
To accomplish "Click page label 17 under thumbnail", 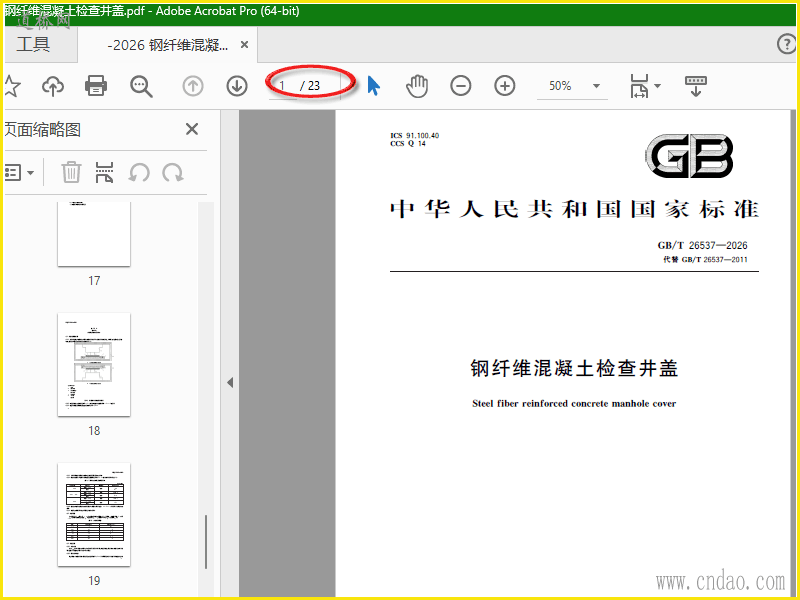I will click(x=94, y=281).
